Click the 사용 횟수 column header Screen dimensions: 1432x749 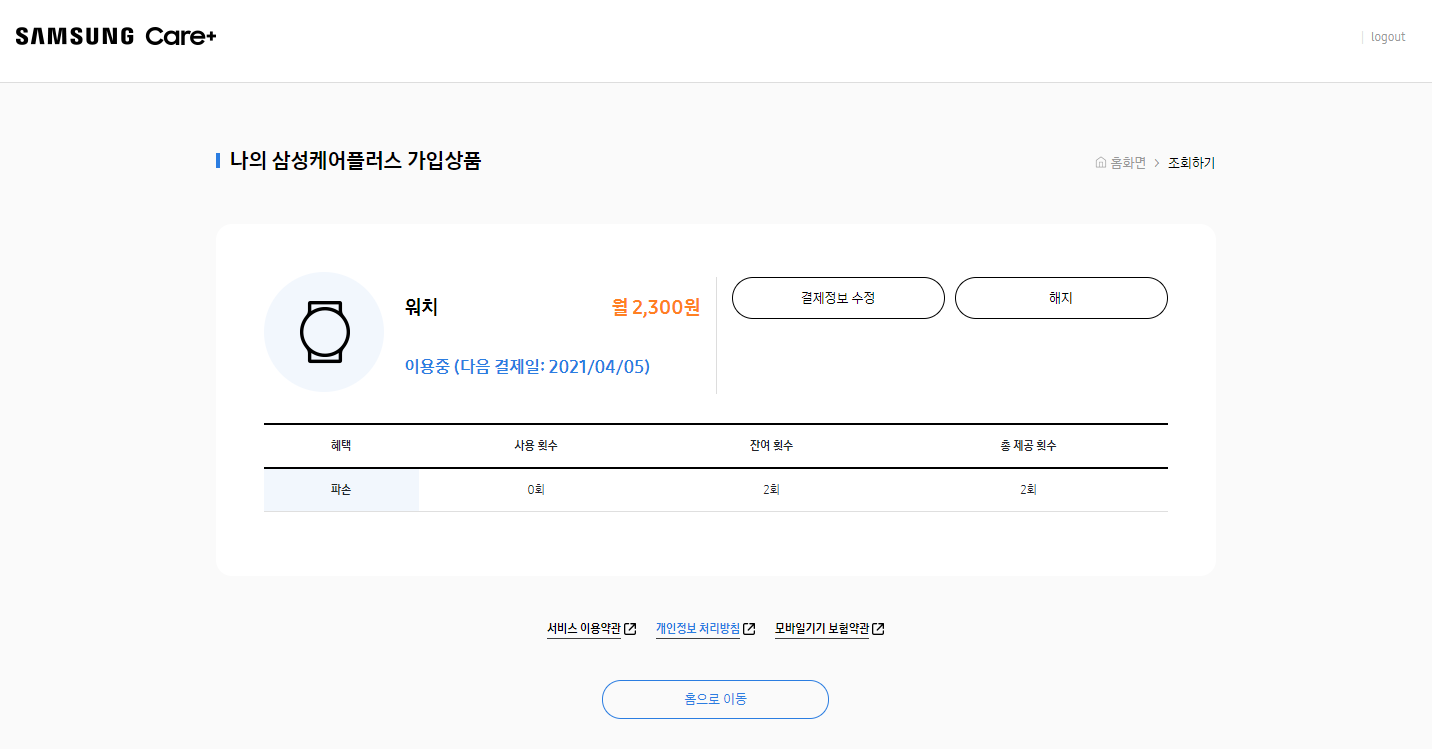click(536, 446)
